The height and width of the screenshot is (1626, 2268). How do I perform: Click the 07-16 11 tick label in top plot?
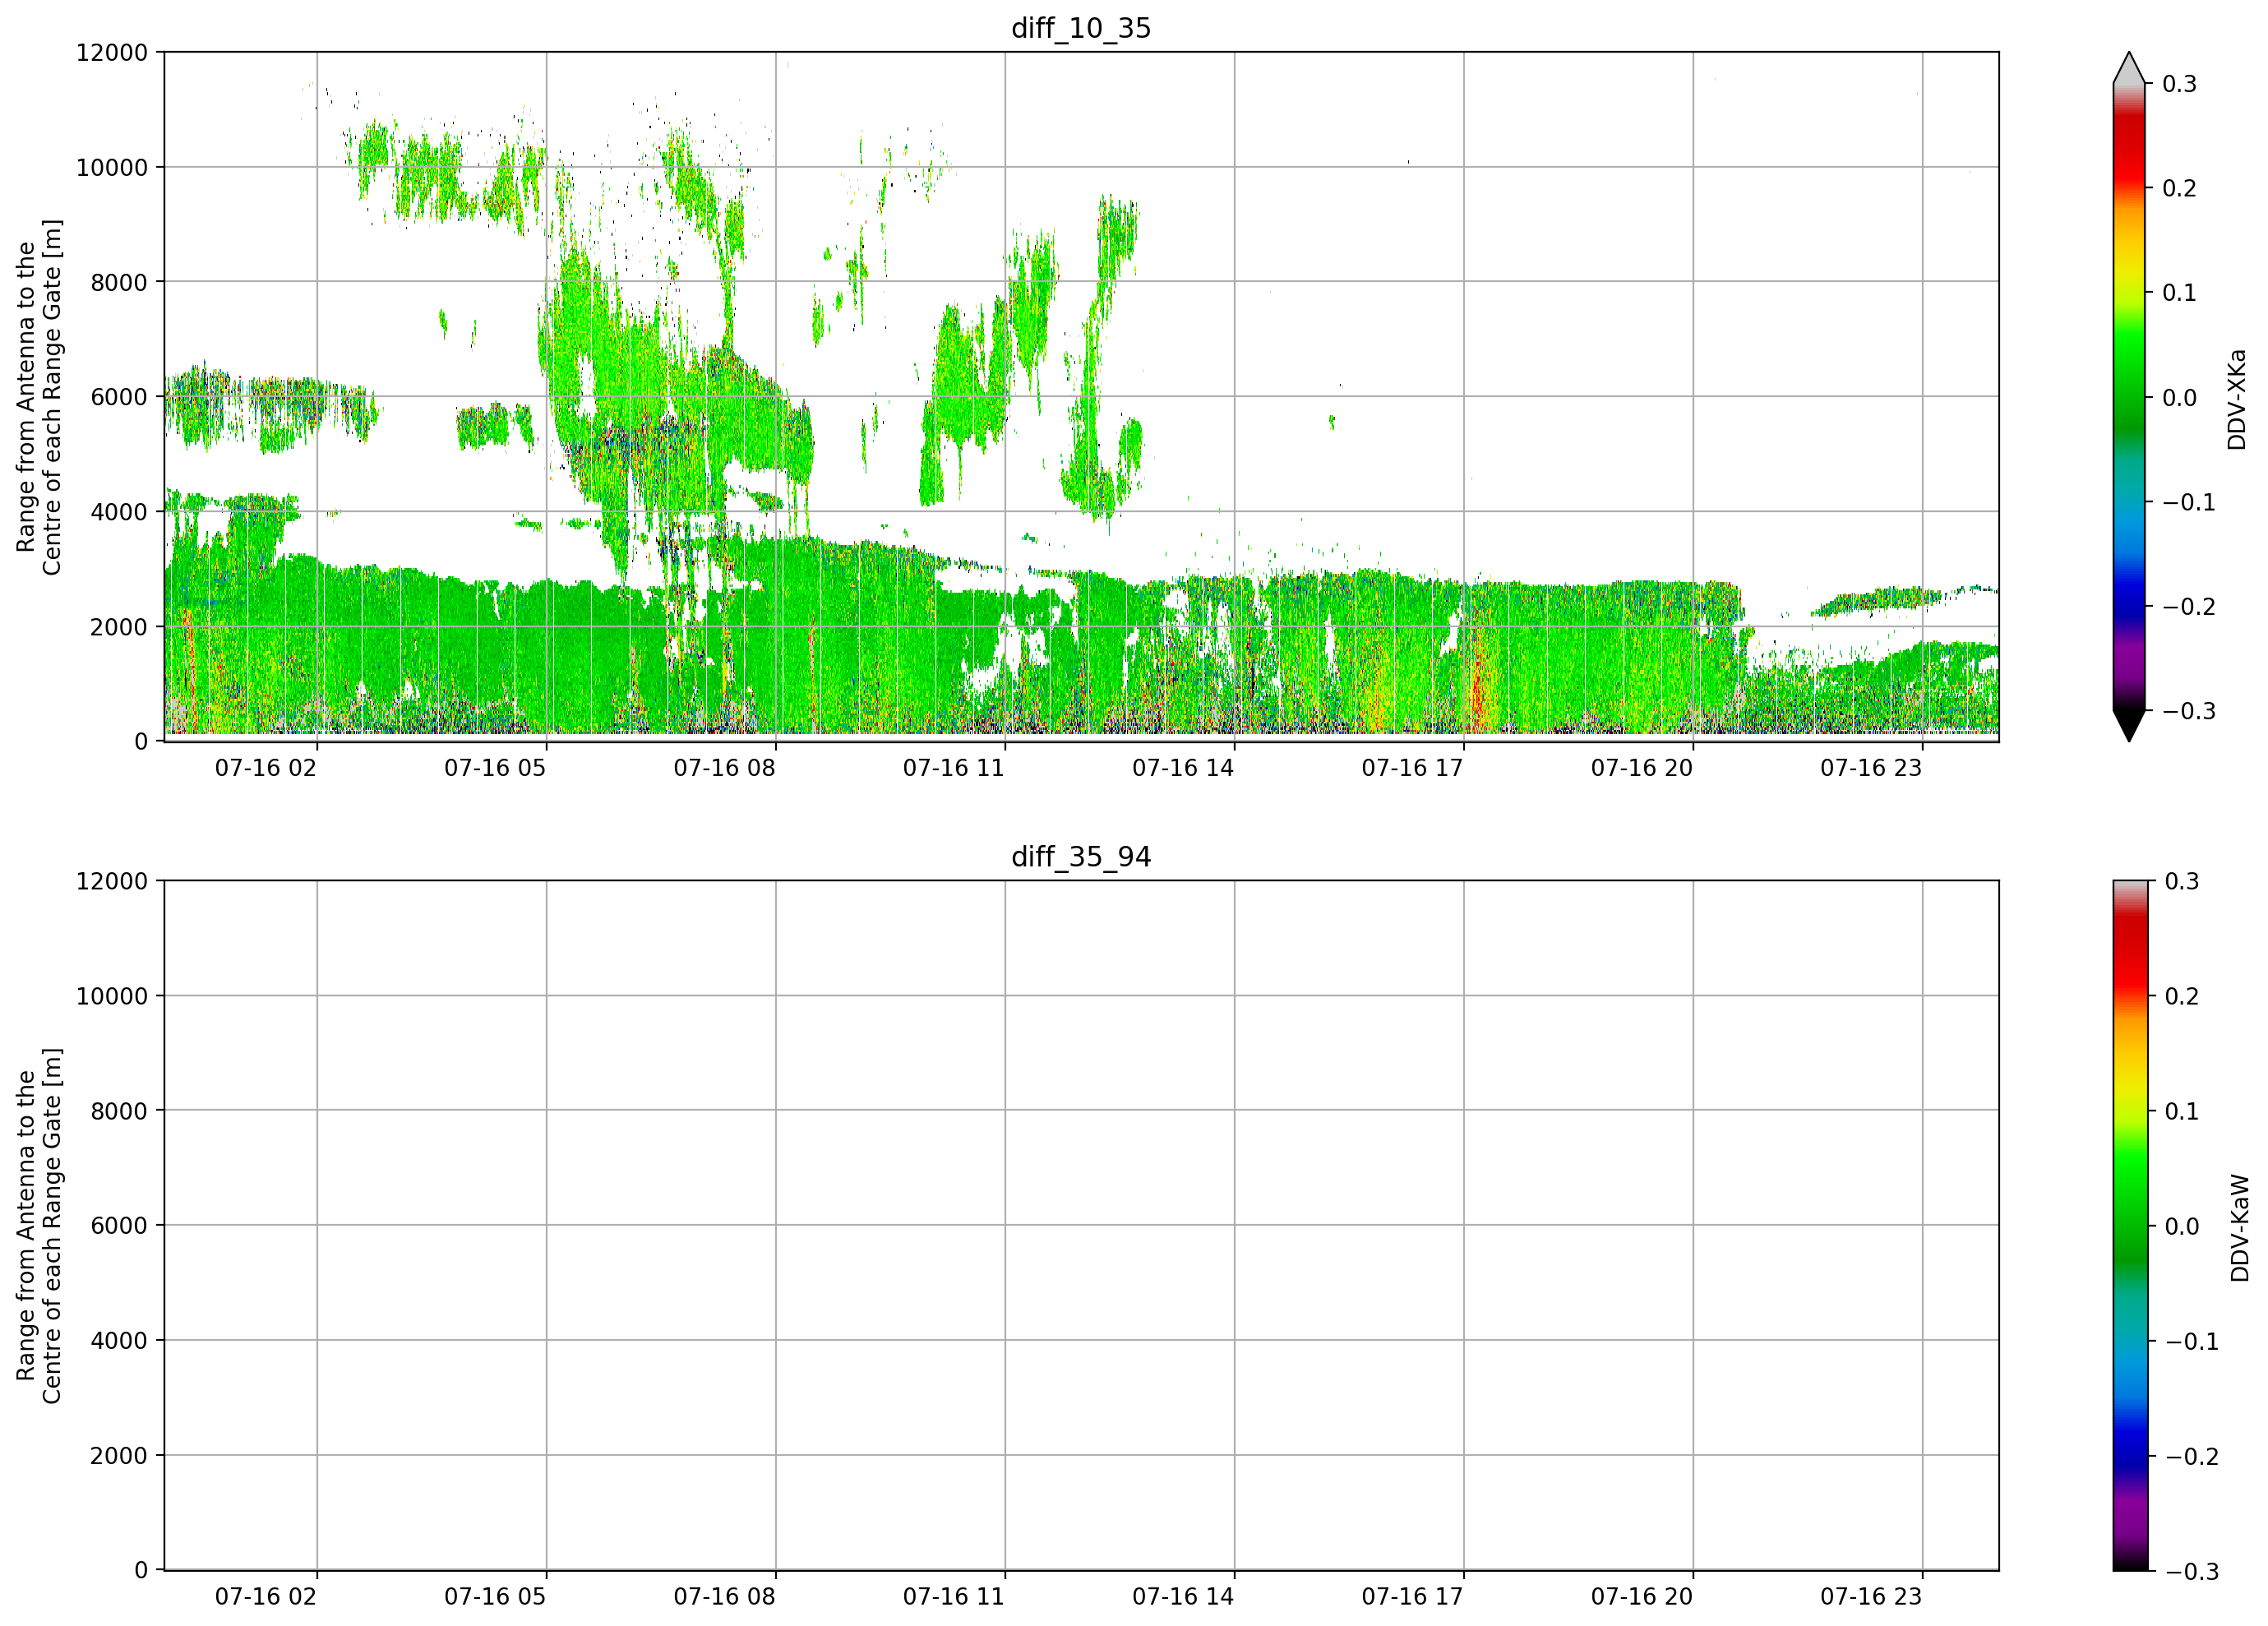[953, 768]
